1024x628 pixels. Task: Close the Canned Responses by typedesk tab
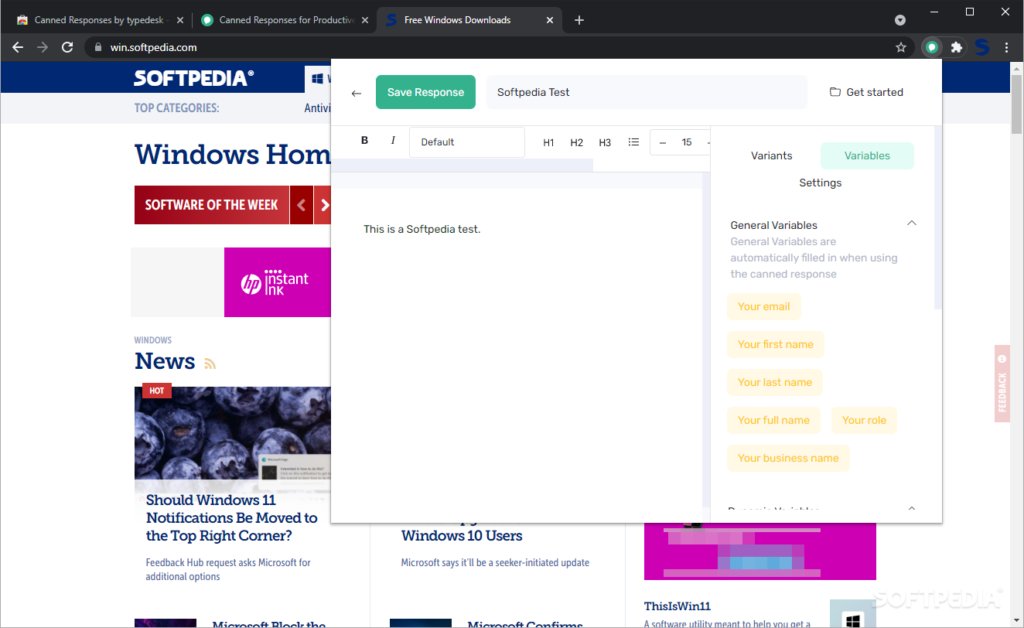click(x=180, y=20)
